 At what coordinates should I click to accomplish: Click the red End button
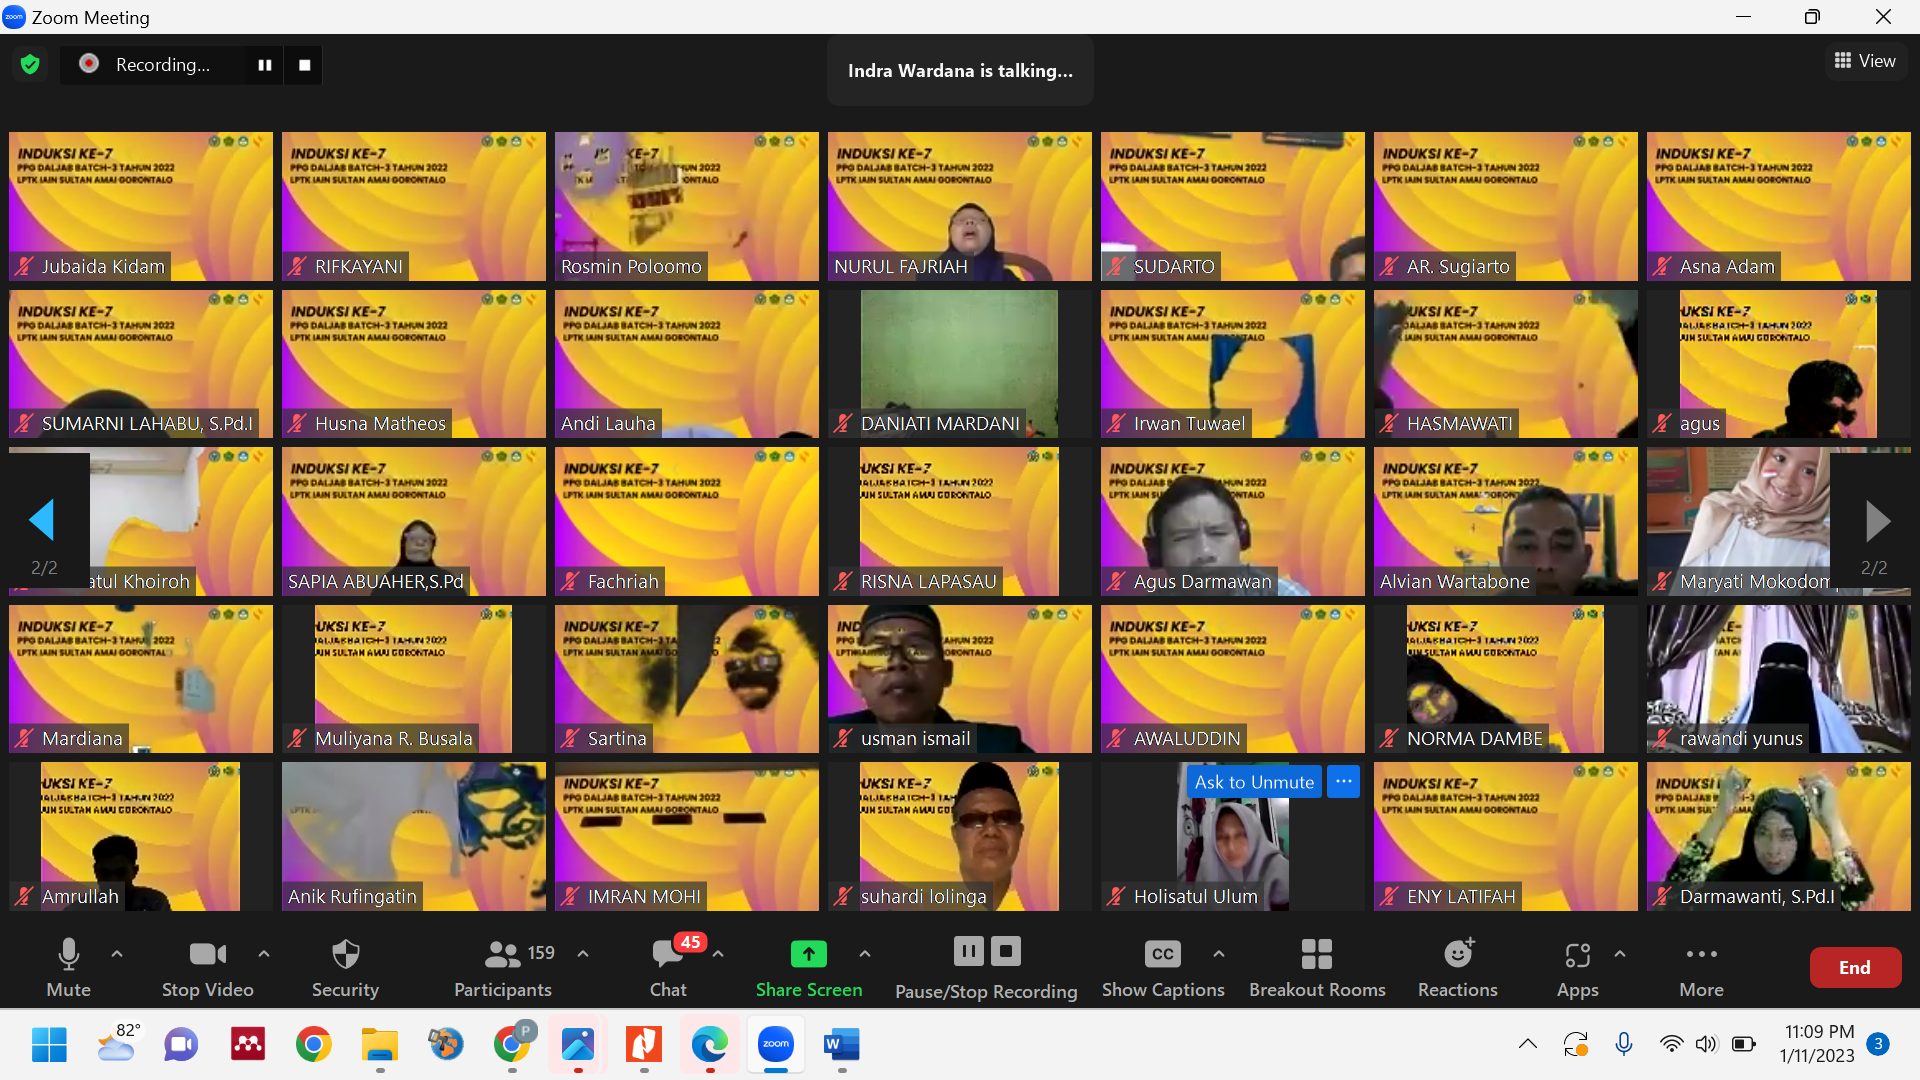1855,967
